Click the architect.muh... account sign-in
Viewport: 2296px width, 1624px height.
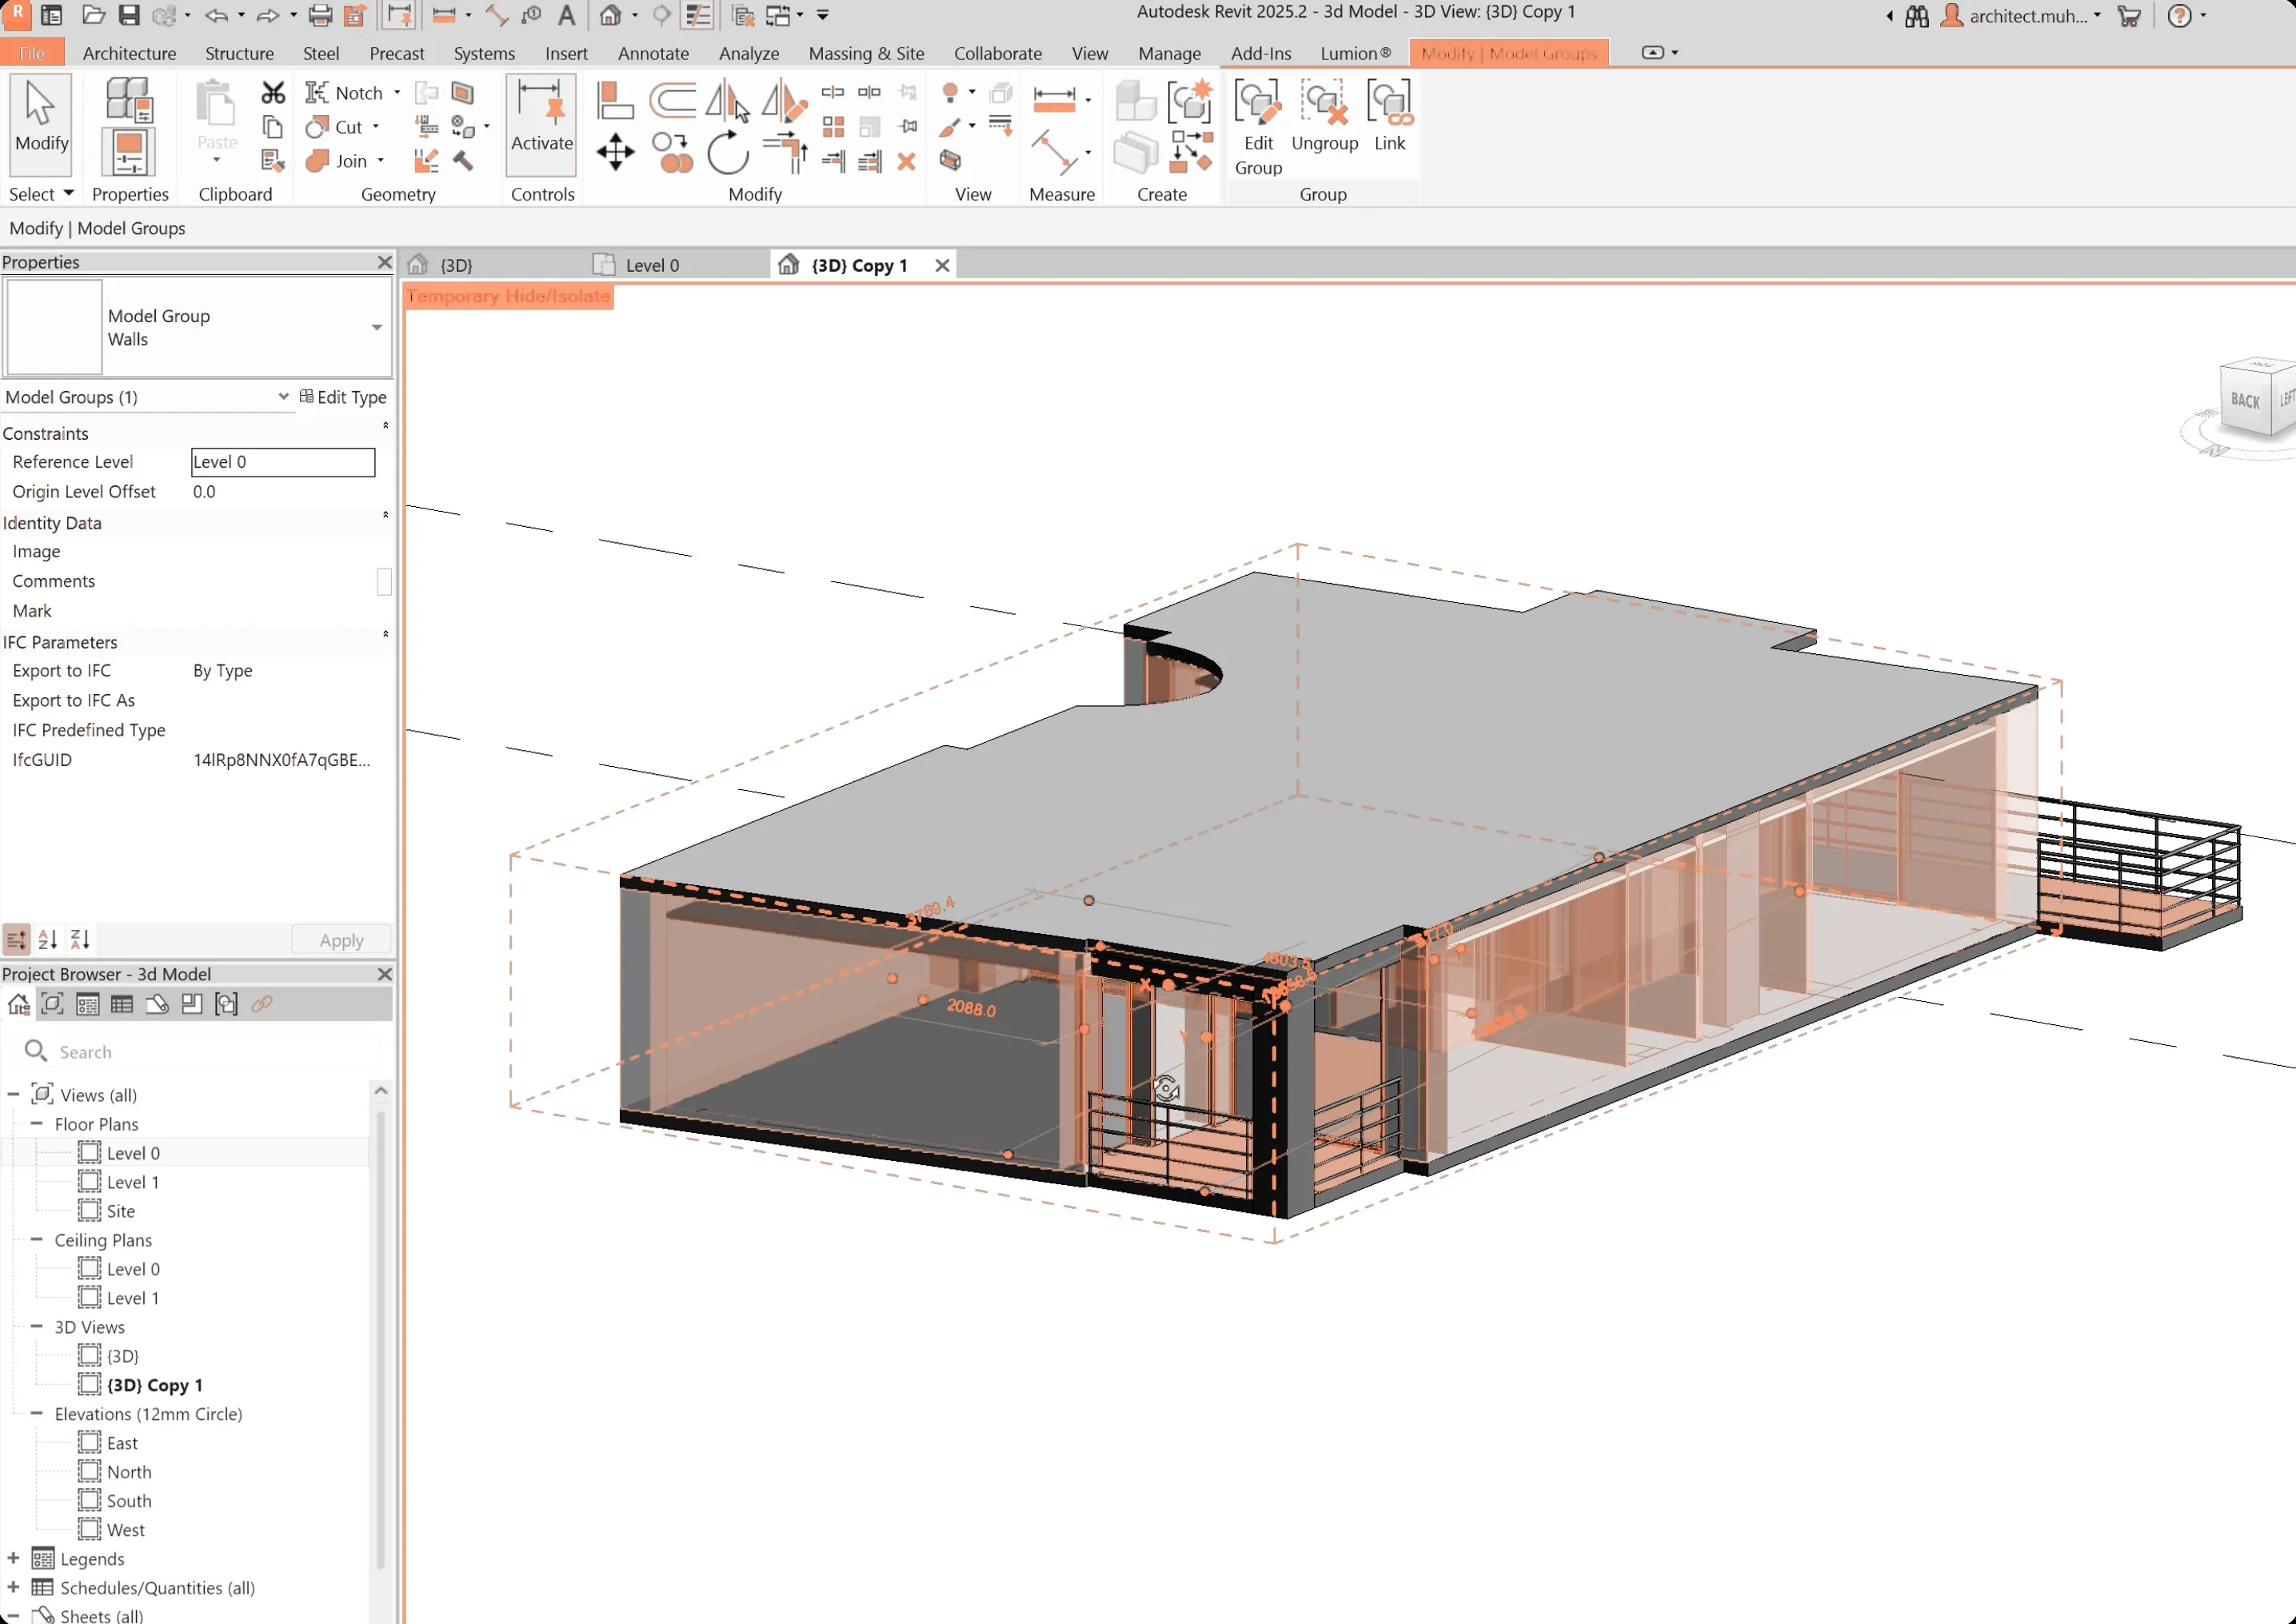pyautogui.click(x=2020, y=16)
